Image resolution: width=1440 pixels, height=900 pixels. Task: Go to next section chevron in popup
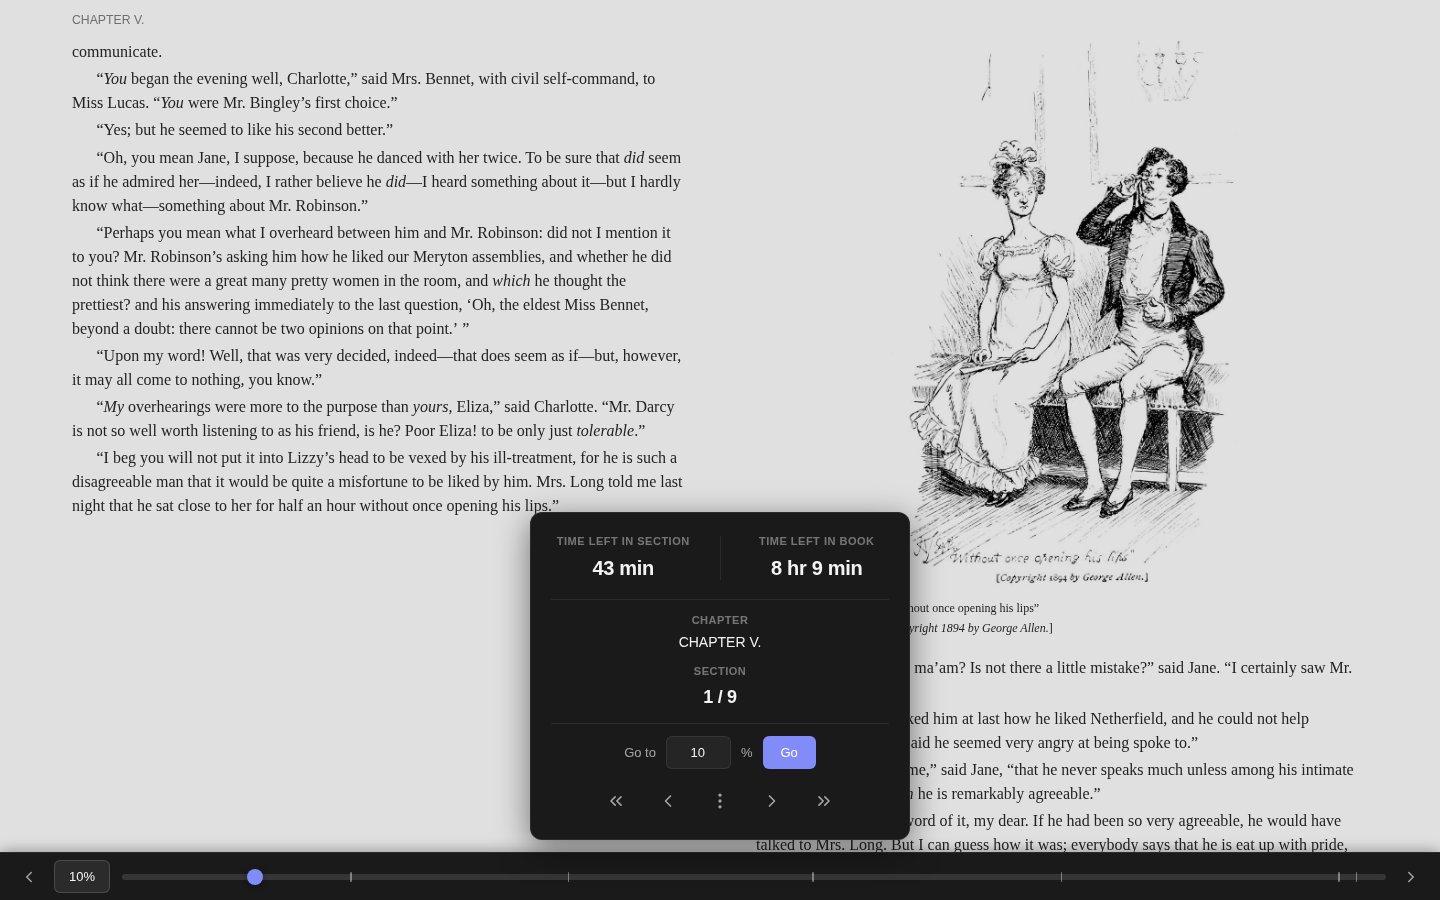pyautogui.click(x=772, y=801)
